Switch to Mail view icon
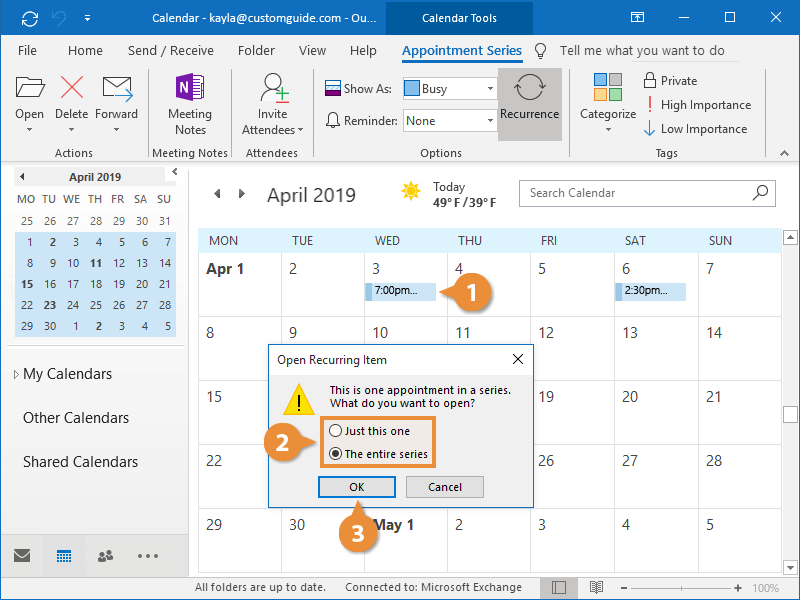The height and width of the screenshot is (600, 800). 22,556
